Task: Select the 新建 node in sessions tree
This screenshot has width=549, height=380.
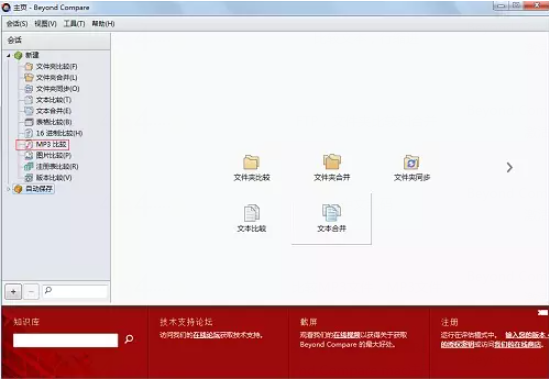Action: (x=32, y=55)
